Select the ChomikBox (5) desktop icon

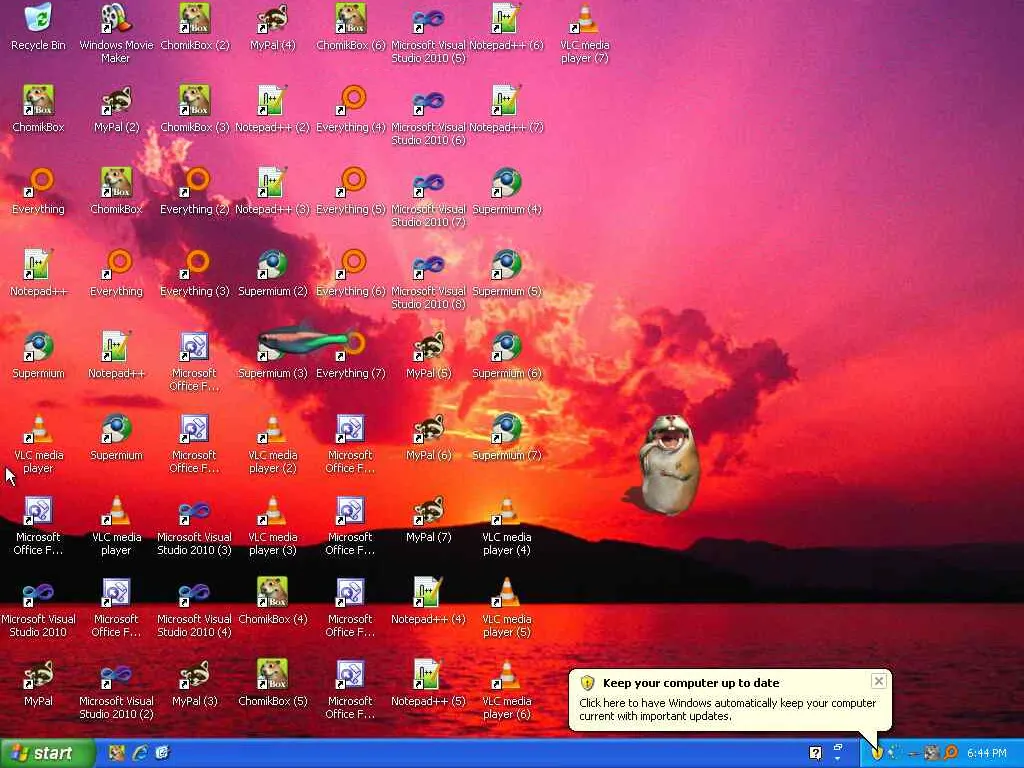pyautogui.click(x=272, y=683)
